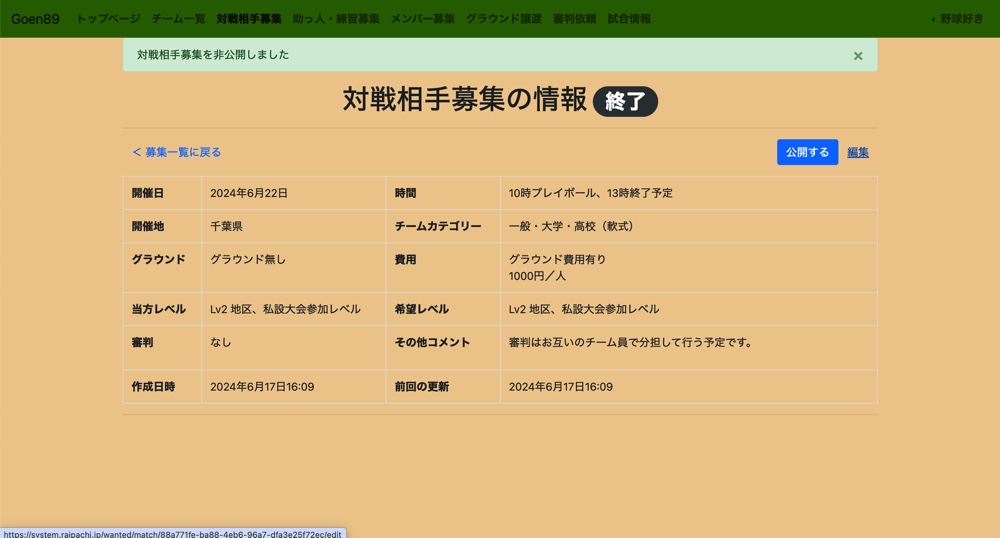Click the 時間 header cell
Image resolution: width=1000 pixels, height=538 pixels.
click(x=443, y=193)
